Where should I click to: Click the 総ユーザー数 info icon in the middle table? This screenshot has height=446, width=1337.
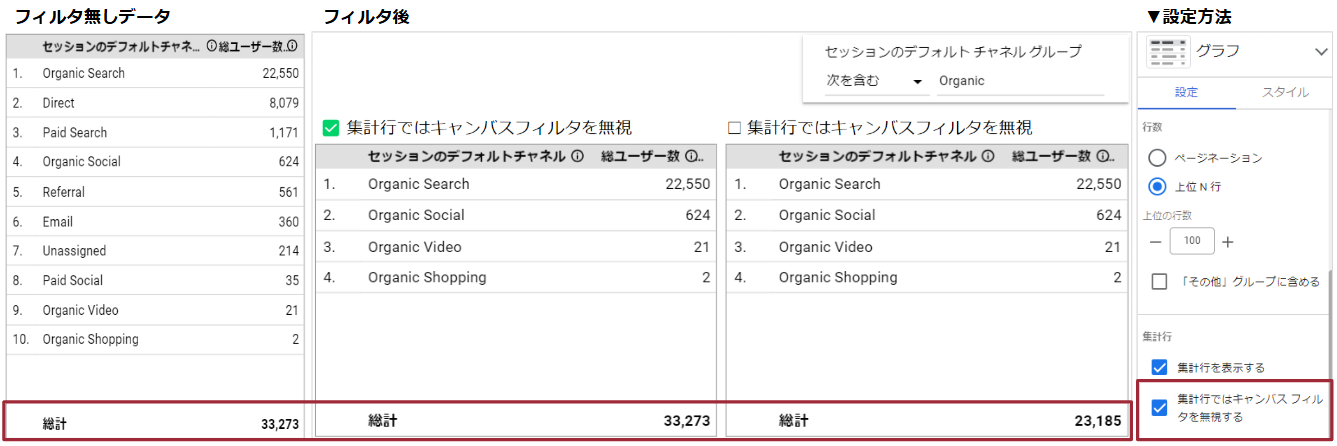click(x=691, y=156)
